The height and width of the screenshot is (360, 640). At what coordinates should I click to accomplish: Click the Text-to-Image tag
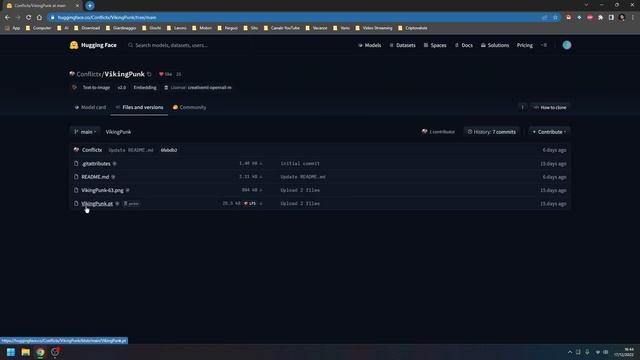96,87
